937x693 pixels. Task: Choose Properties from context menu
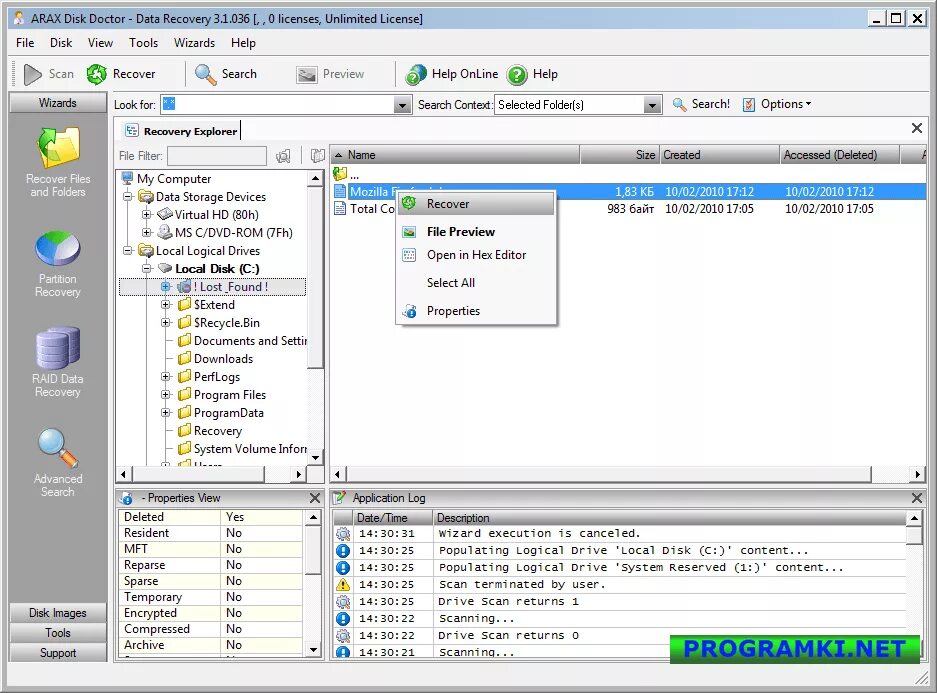(x=476, y=311)
